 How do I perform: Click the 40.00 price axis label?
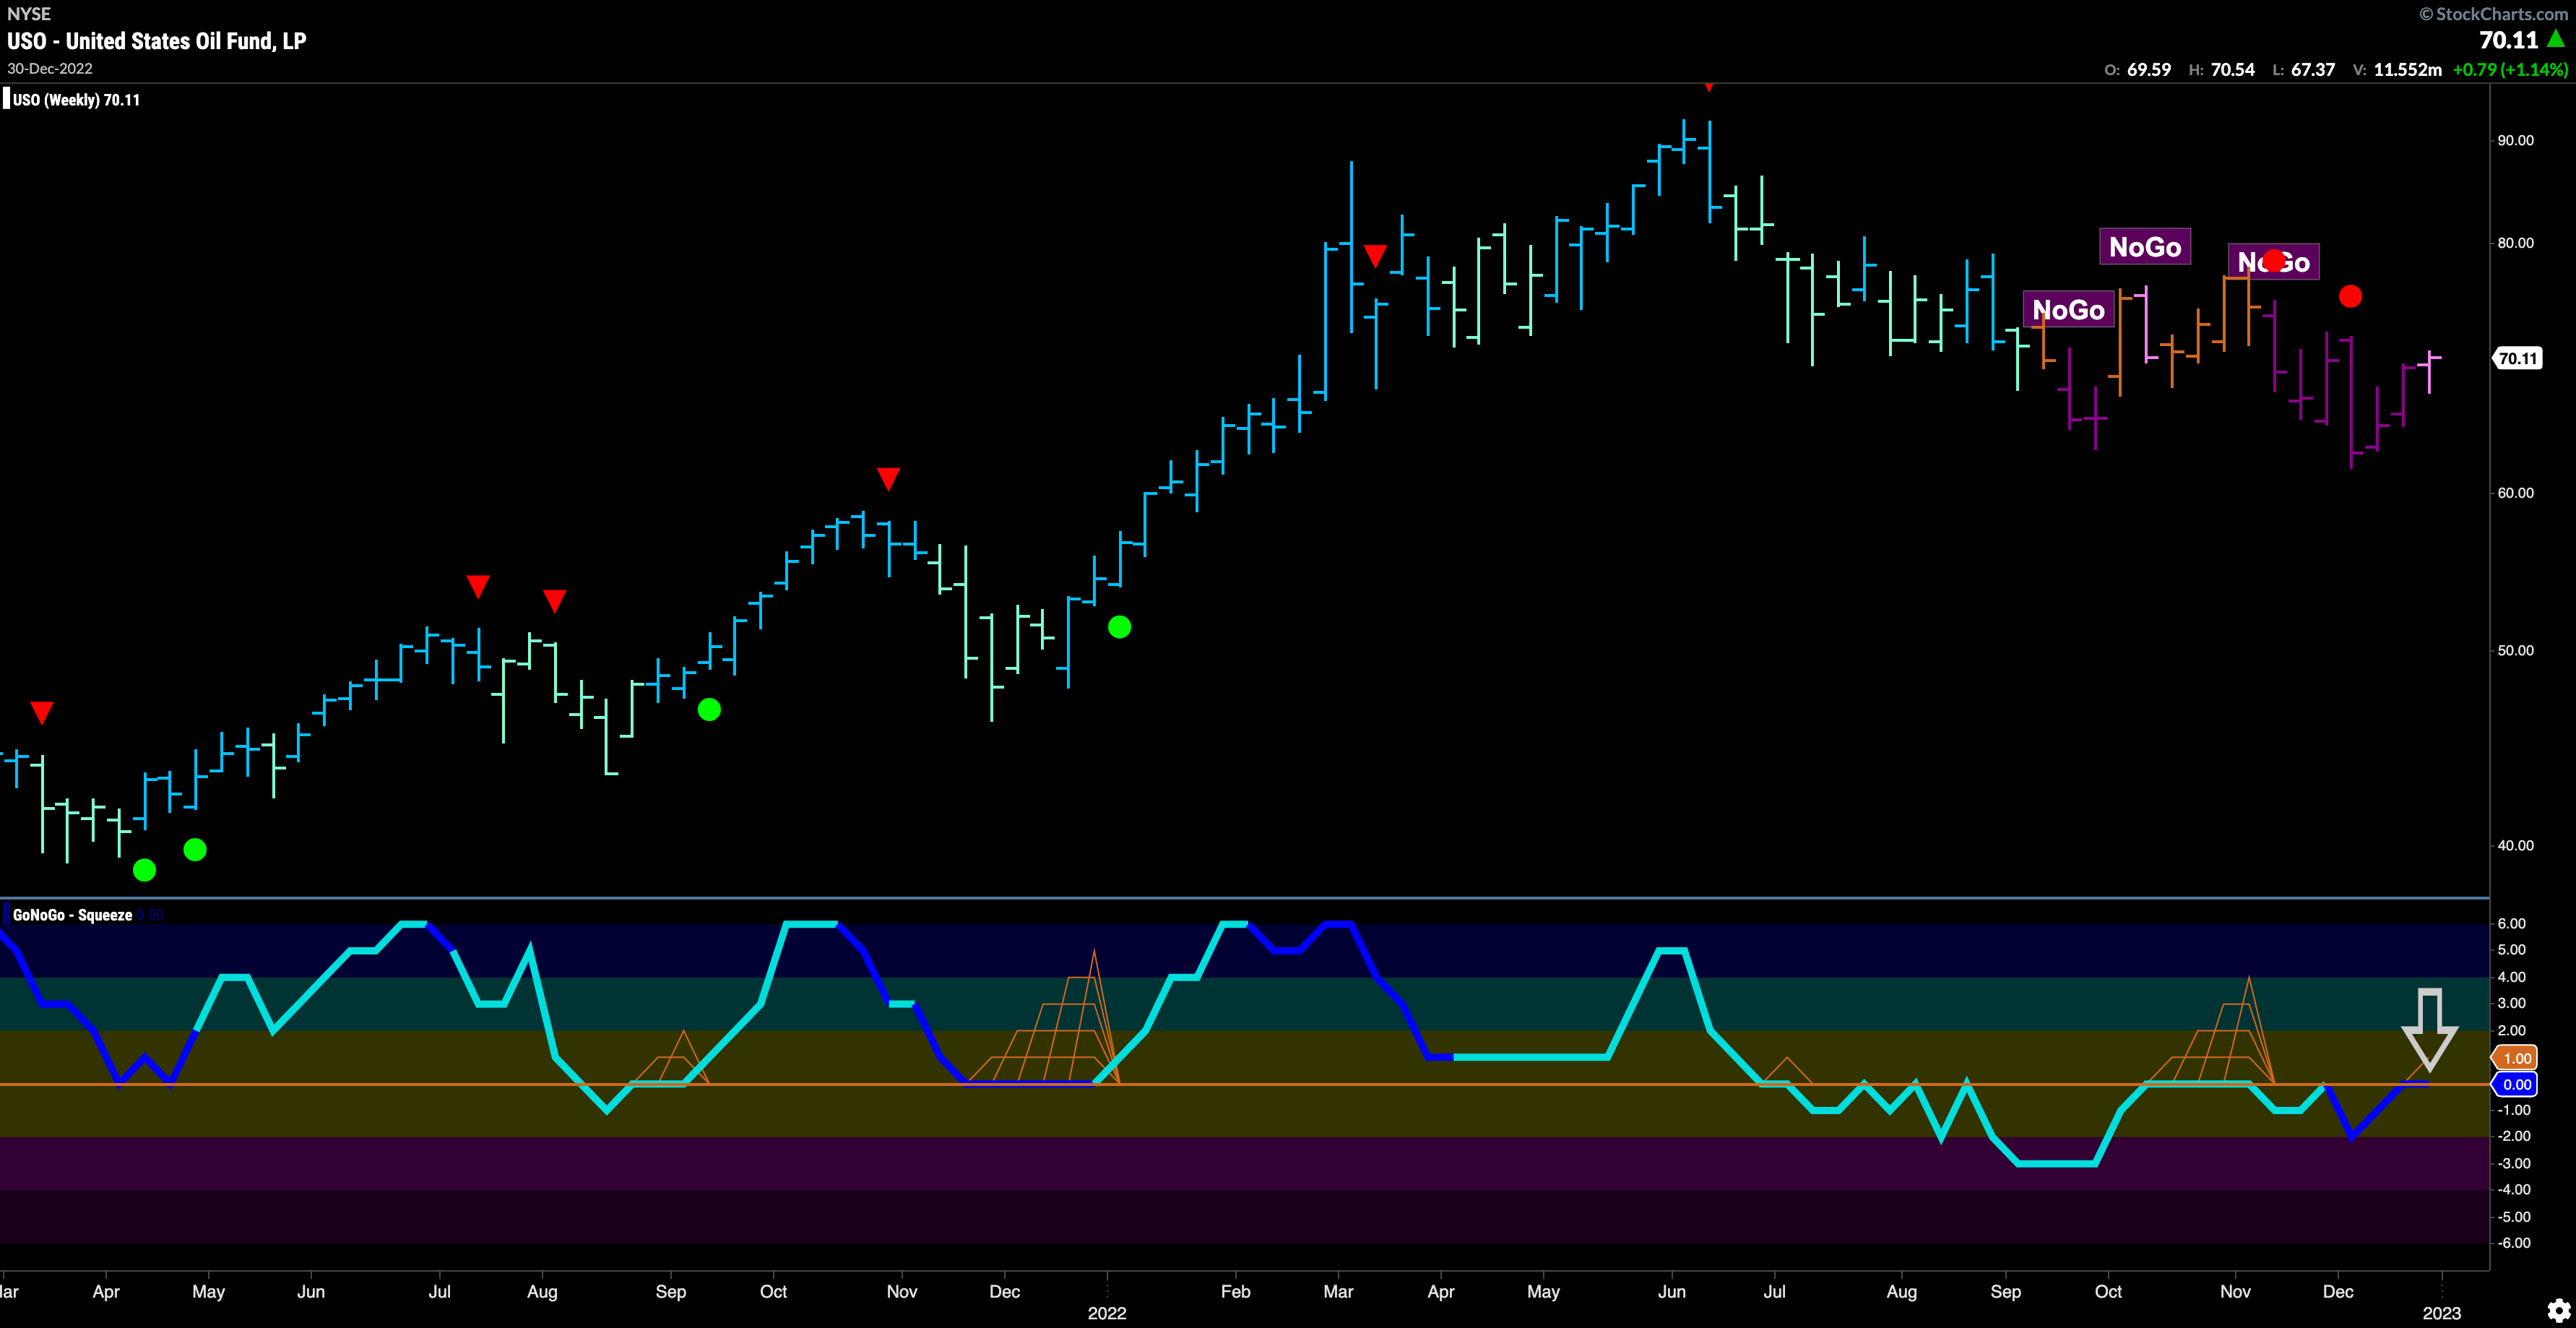[x=2515, y=845]
